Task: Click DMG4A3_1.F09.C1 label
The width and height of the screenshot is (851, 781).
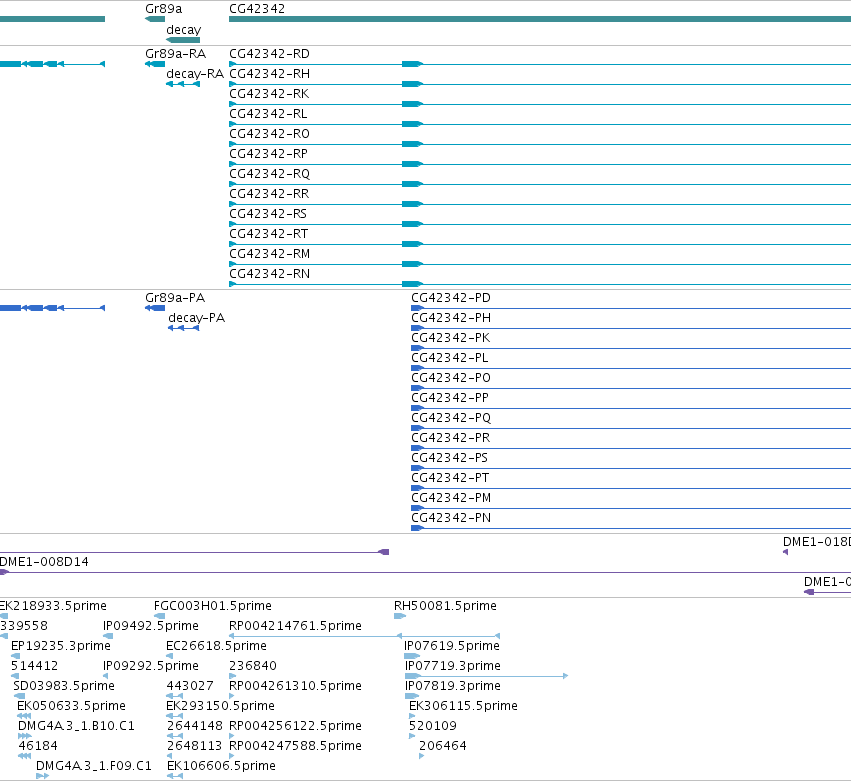Action: click(93, 767)
